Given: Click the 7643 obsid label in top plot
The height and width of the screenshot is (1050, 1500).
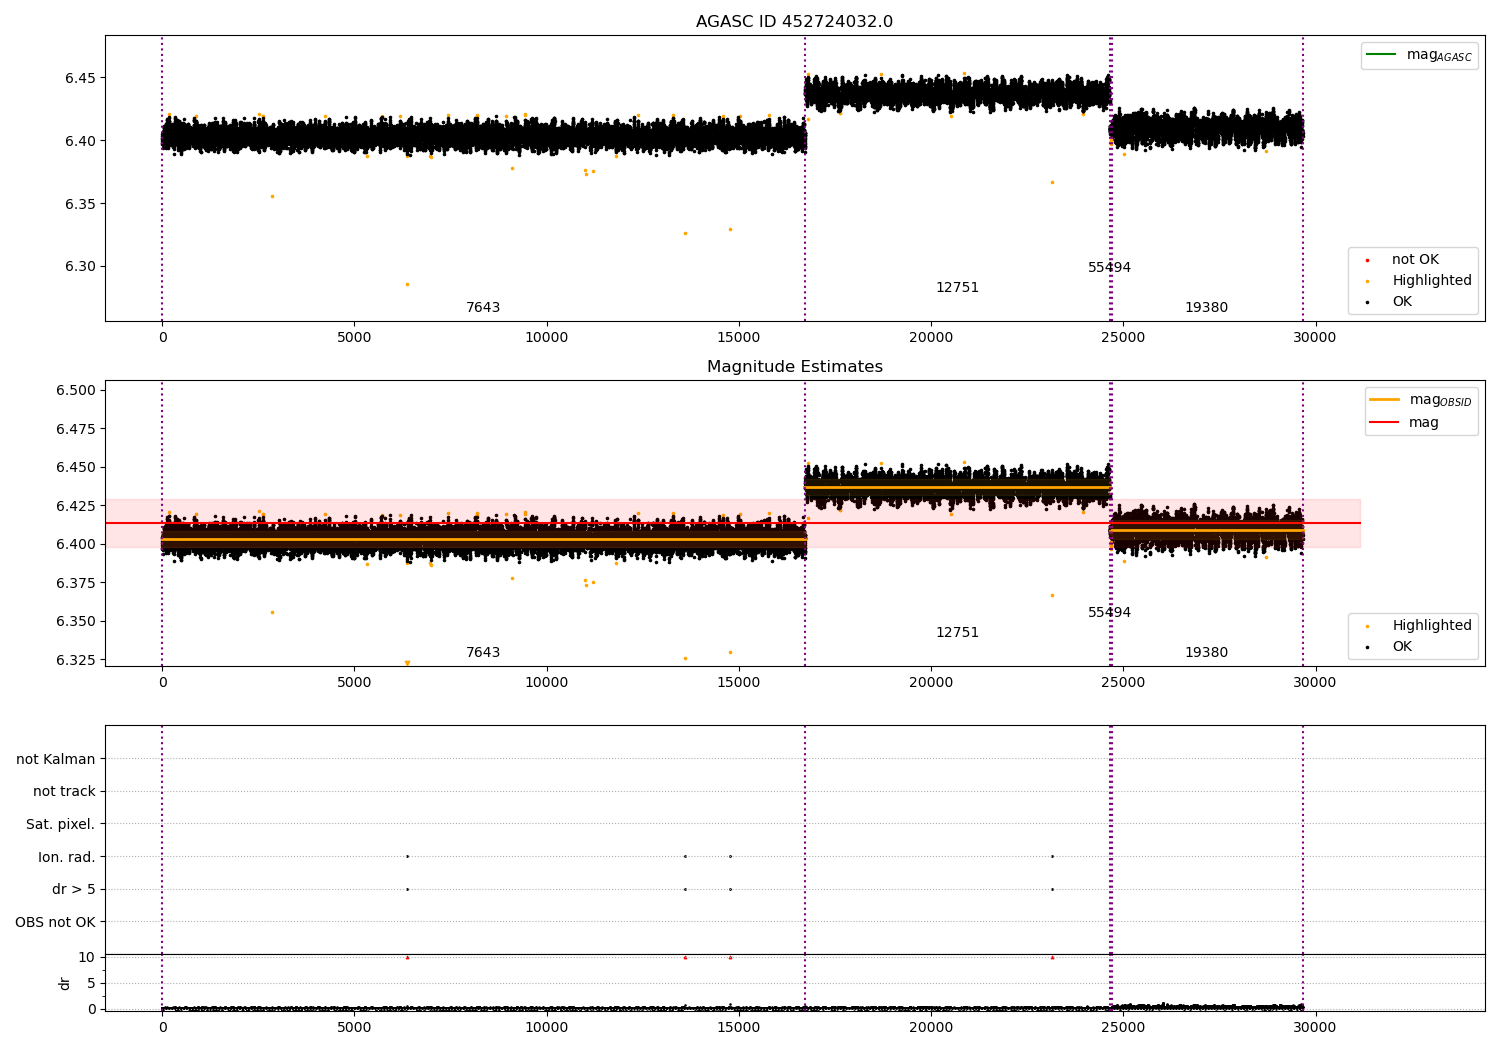Looking at the screenshot, I should (x=483, y=308).
